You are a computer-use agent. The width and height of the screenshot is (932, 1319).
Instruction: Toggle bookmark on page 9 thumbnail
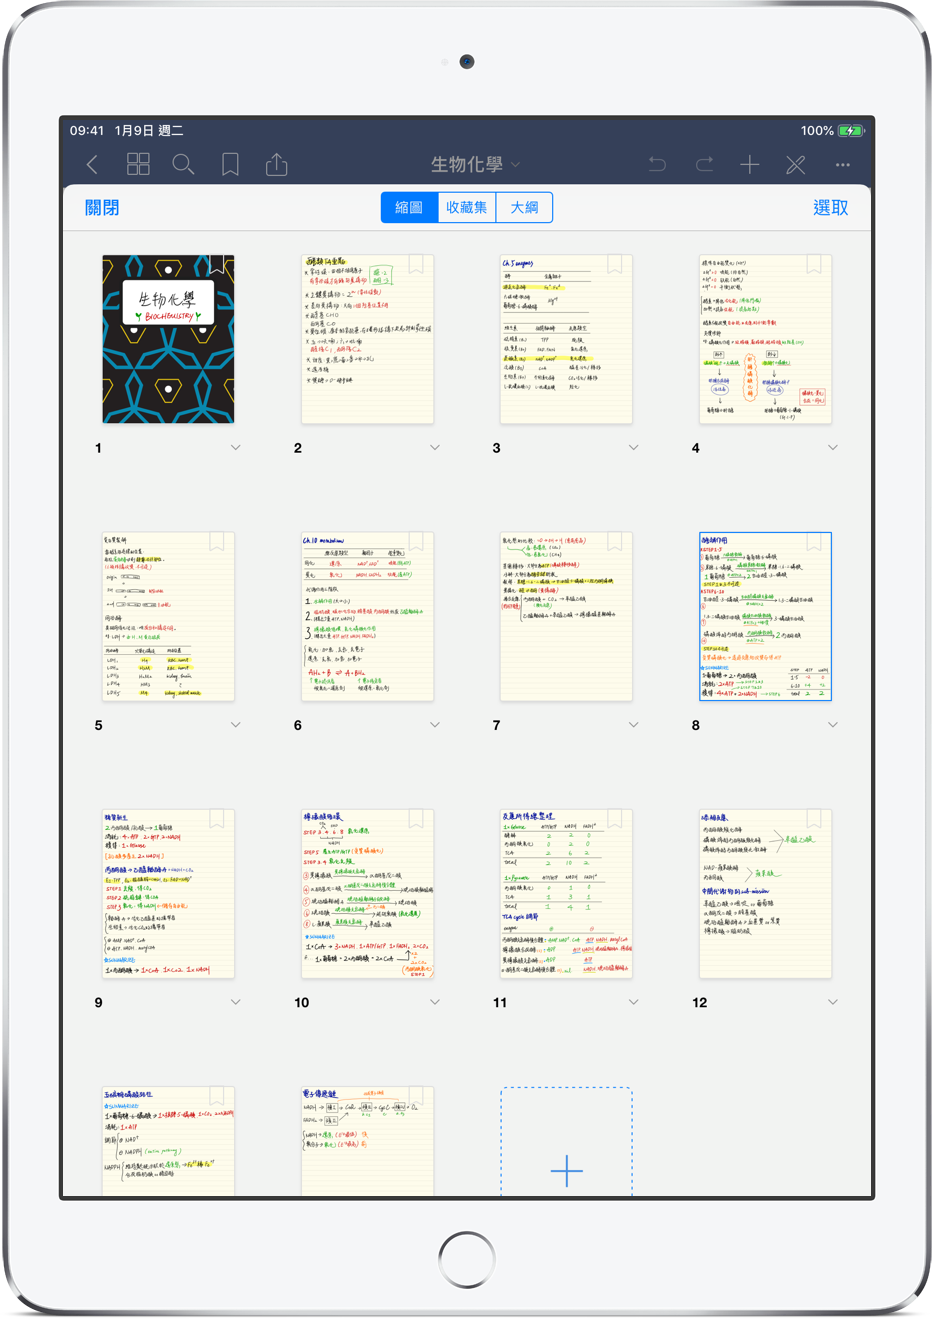click(216, 819)
